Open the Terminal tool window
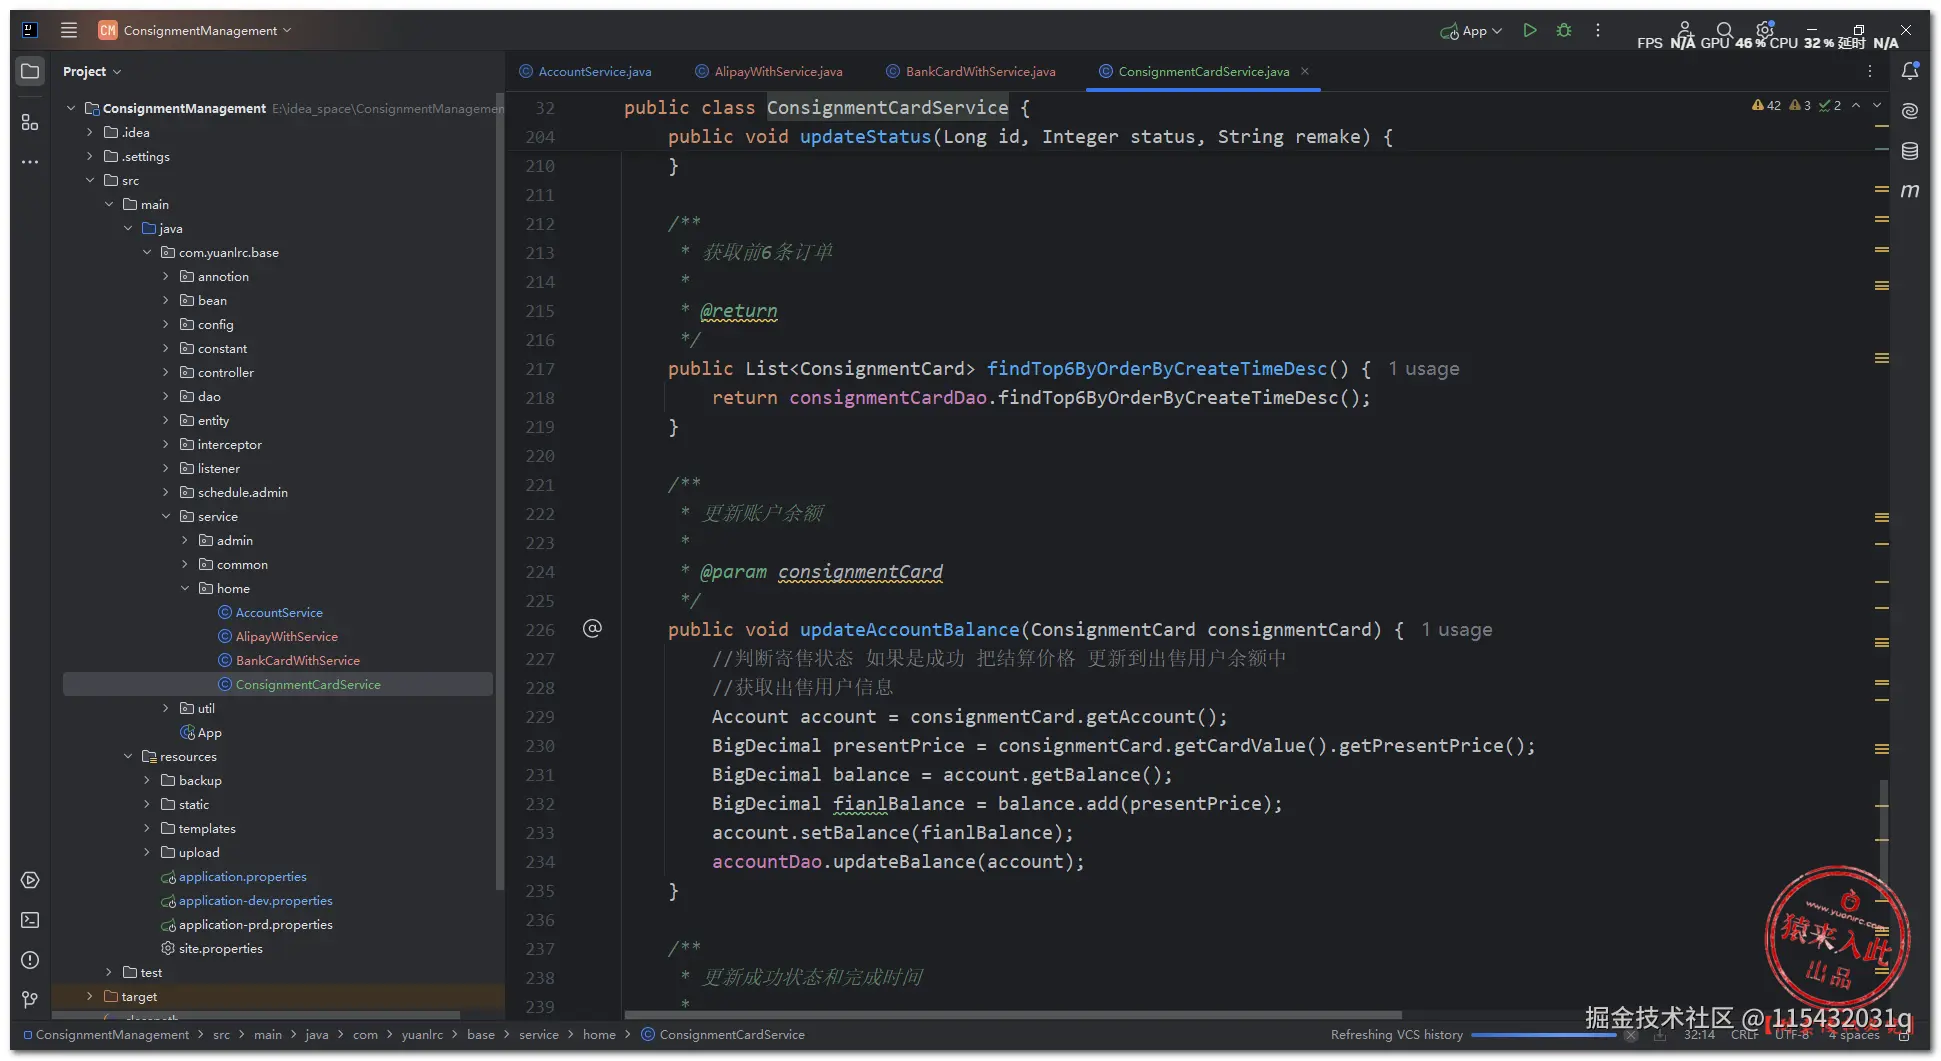This screenshot has height=1061, width=1941. (x=30, y=920)
